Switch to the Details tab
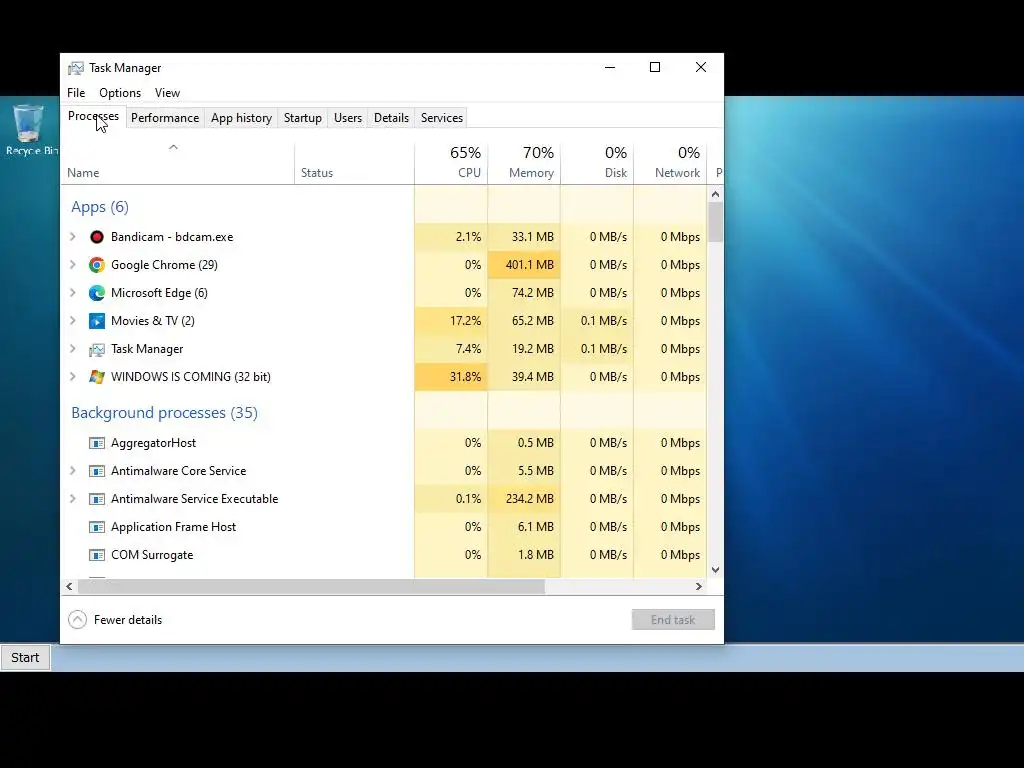This screenshot has height=768, width=1024. click(x=391, y=118)
